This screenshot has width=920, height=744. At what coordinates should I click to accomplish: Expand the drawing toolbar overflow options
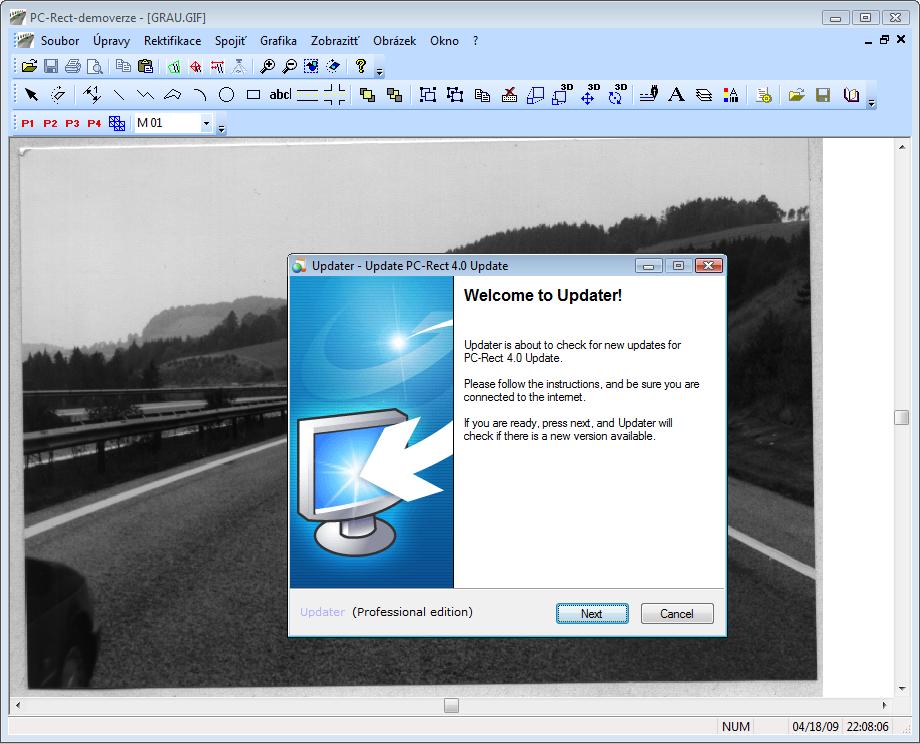tap(871, 103)
